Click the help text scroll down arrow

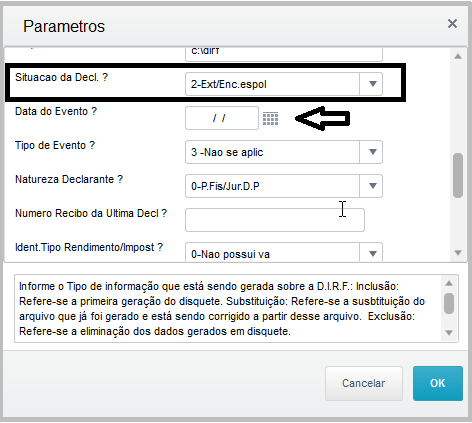(x=449, y=333)
